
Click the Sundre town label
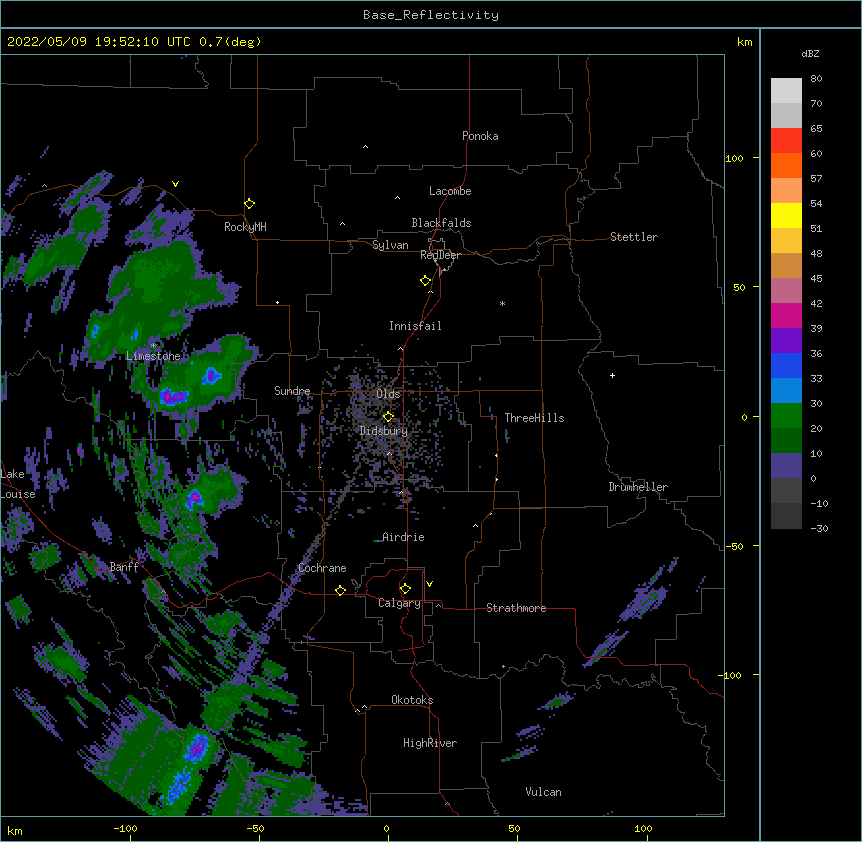pyautogui.click(x=292, y=391)
